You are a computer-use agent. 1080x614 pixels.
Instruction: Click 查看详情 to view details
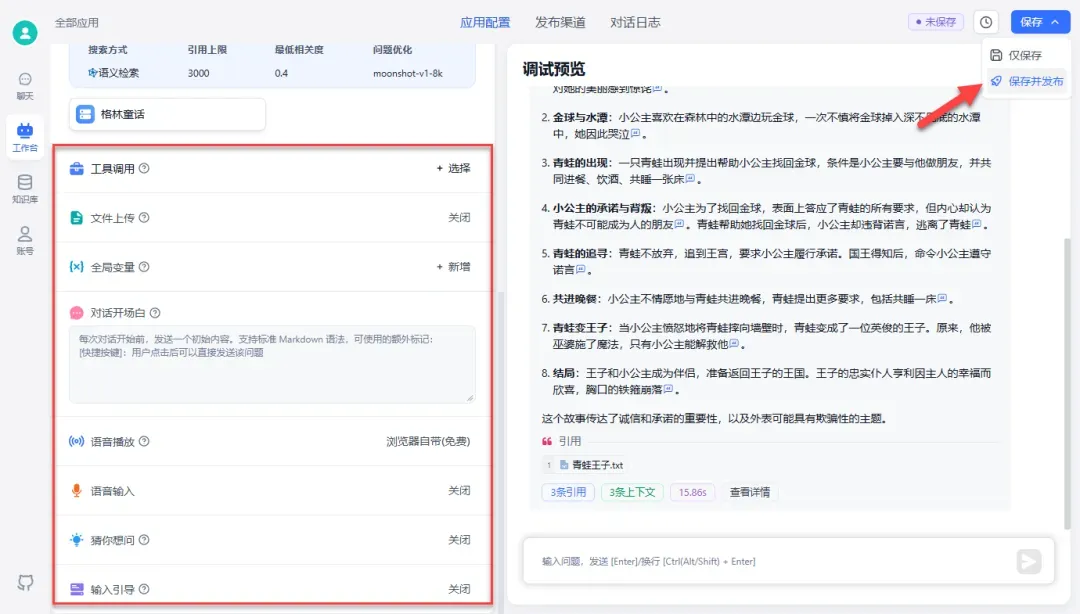tap(750, 492)
